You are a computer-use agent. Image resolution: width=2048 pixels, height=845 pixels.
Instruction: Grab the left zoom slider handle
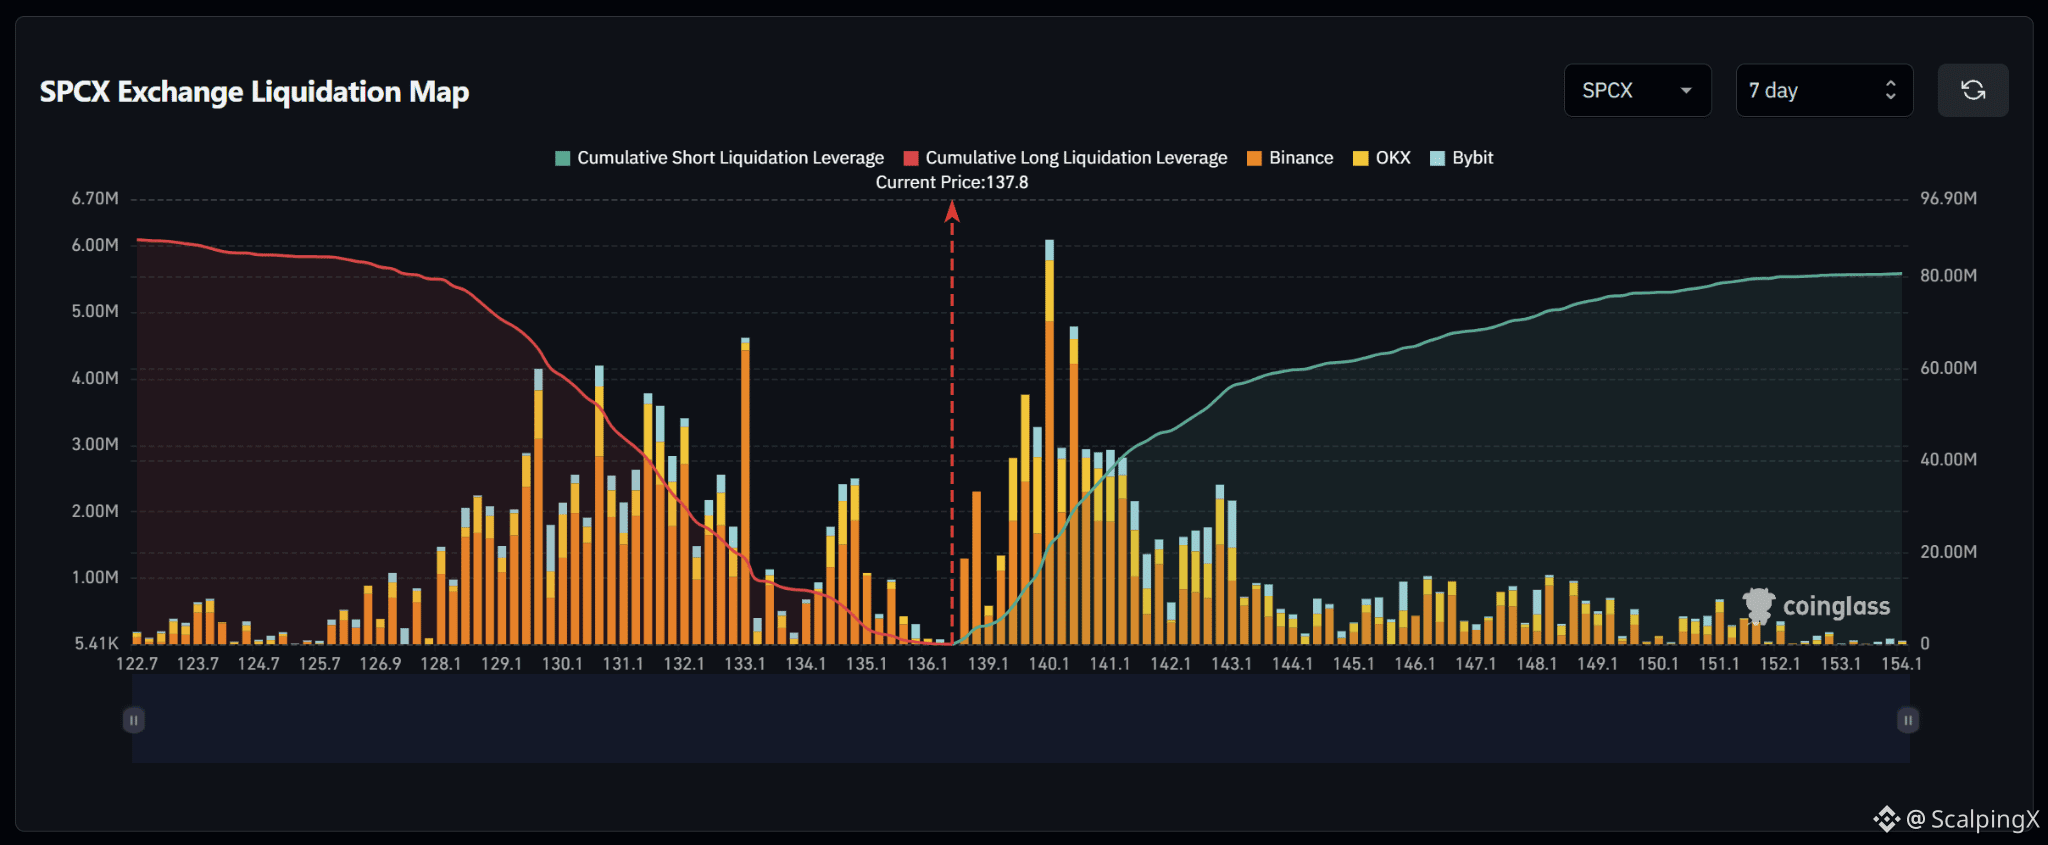(x=133, y=720)
